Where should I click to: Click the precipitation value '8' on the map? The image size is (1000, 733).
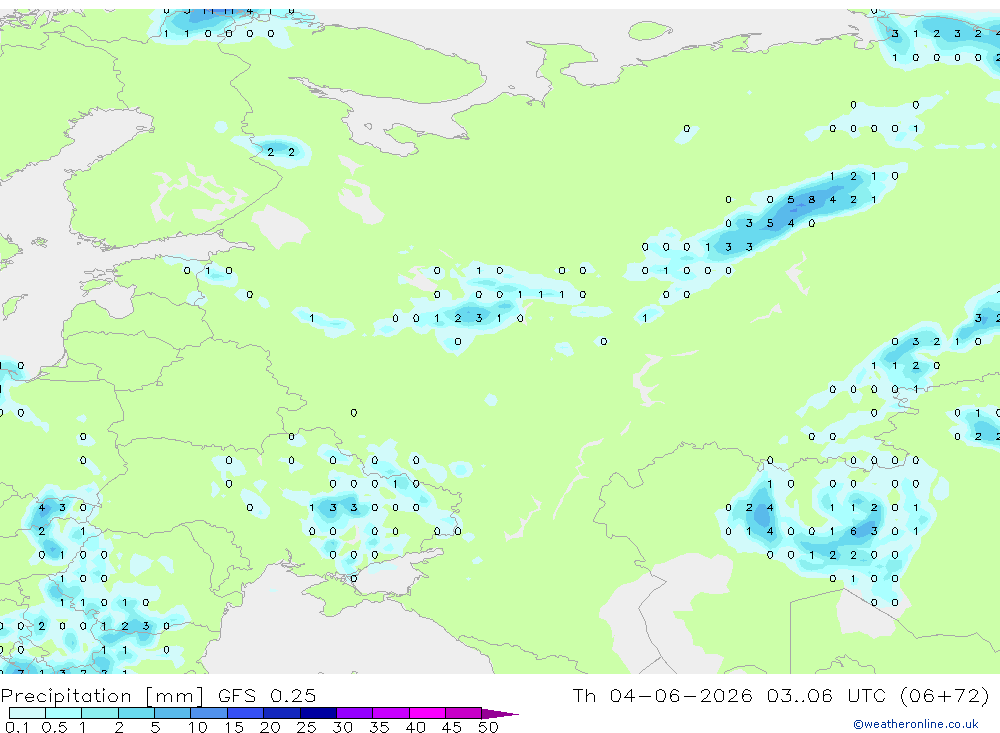(x=811, y=200)
